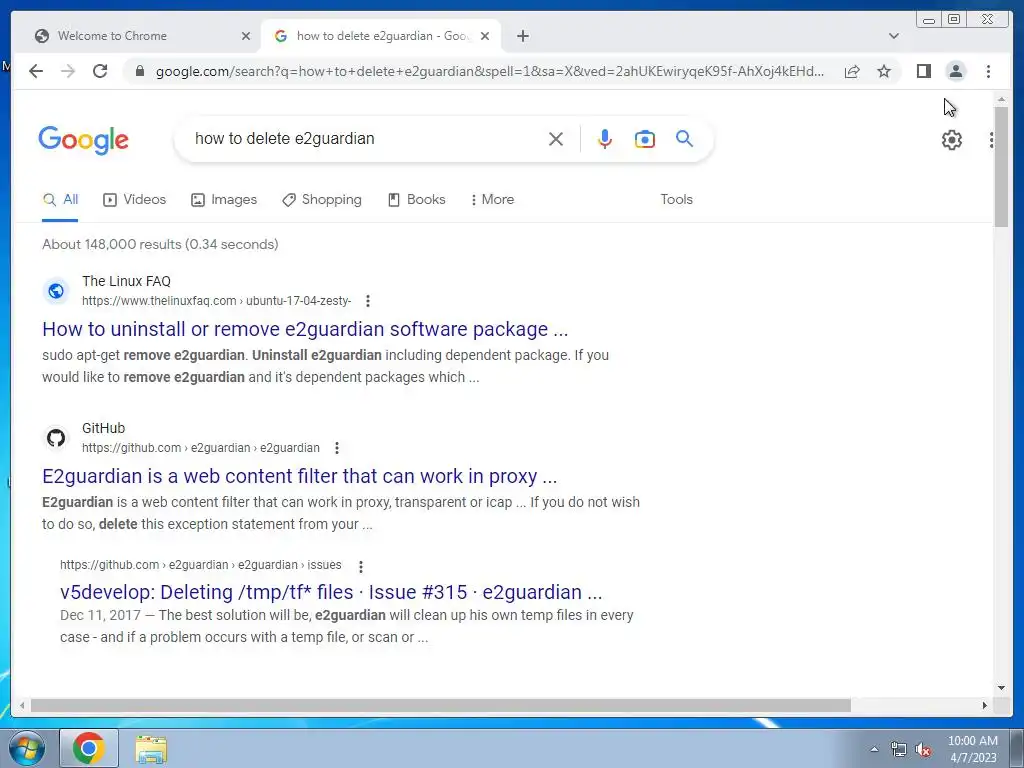Click thelinuxfaq.com URL breadcrumb
Screen dimensions: 1024x768
pyautogui.click(x=216, y=301)
